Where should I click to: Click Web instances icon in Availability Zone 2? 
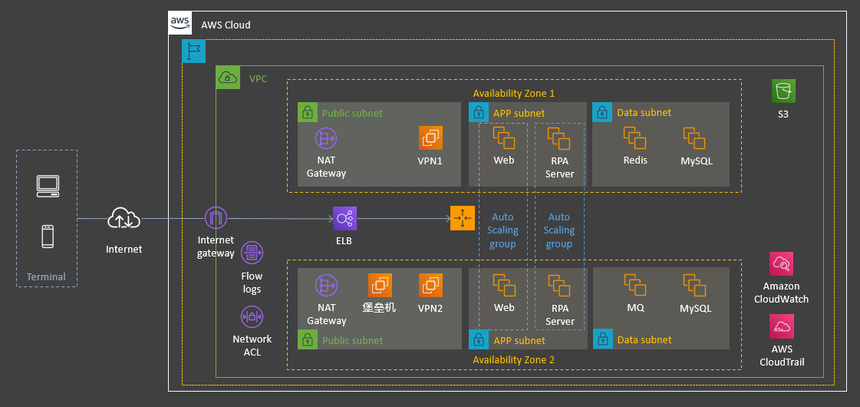(x=504, y=285)
